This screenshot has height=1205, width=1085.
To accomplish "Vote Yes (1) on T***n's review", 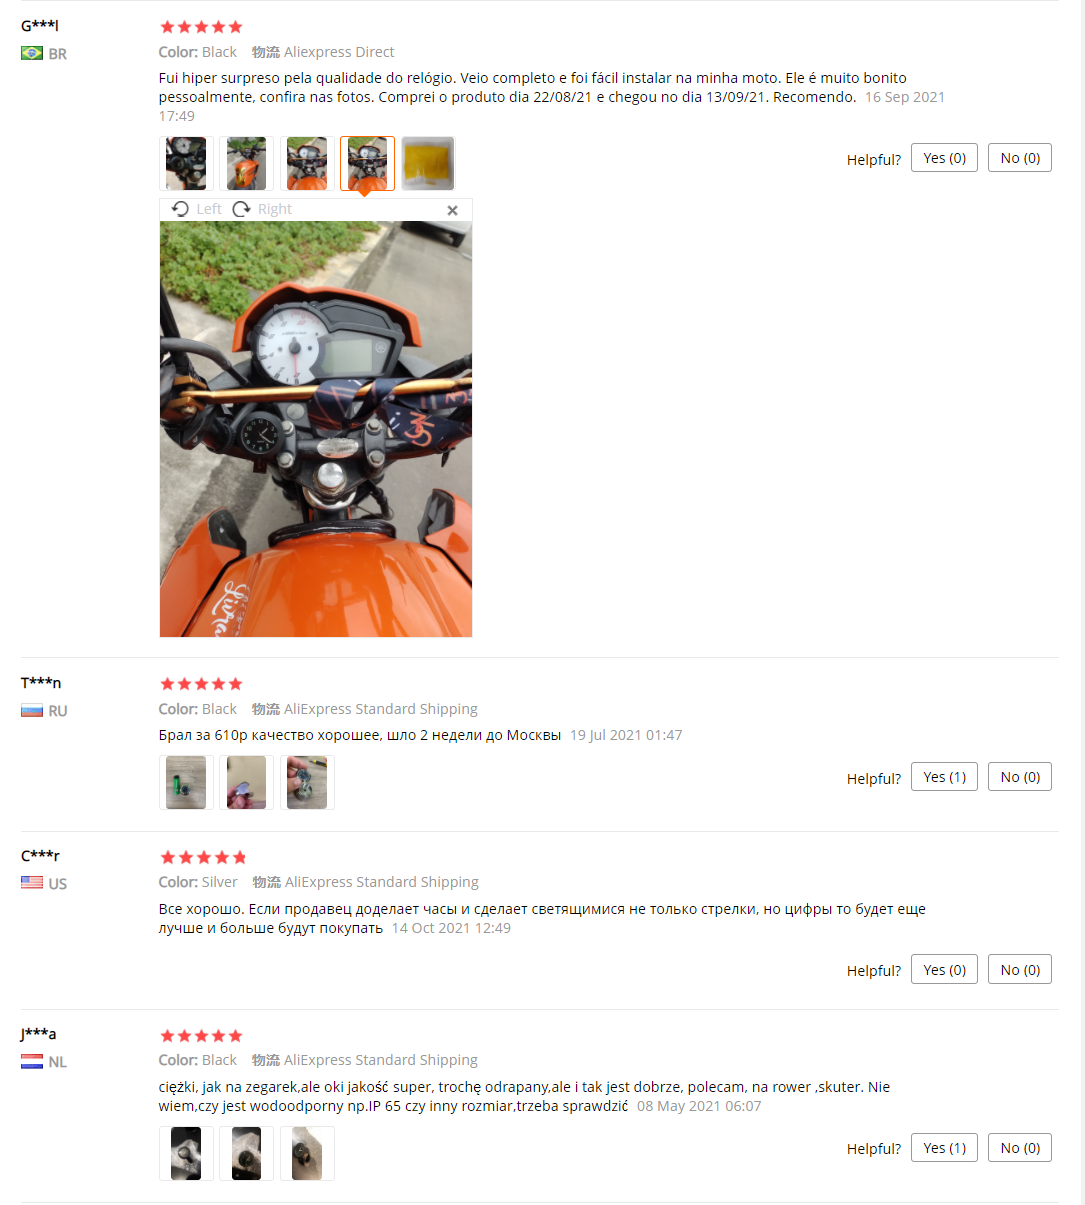I will click(944, 777).
